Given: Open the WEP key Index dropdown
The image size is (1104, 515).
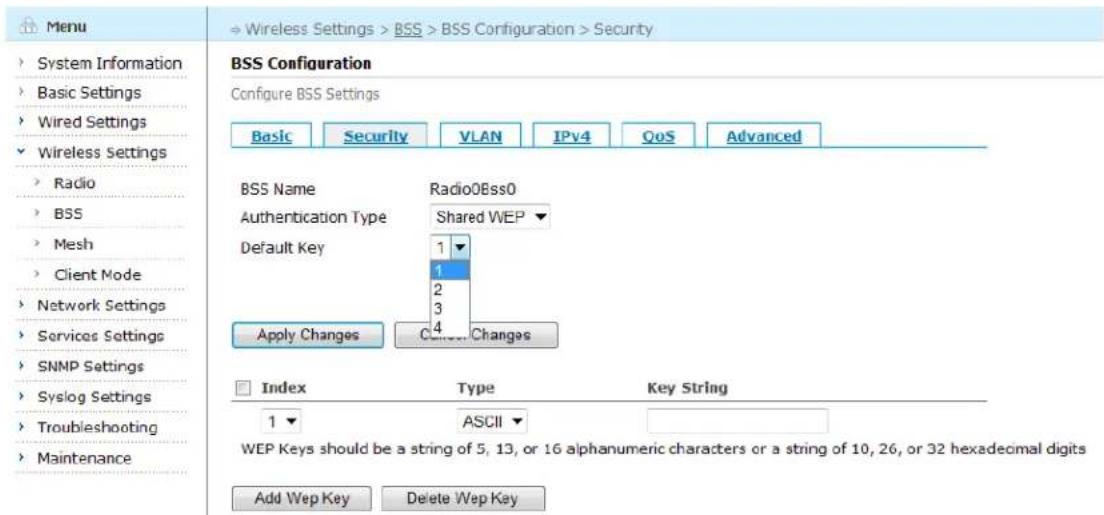Looking at the screenshot, I should 282,423.
